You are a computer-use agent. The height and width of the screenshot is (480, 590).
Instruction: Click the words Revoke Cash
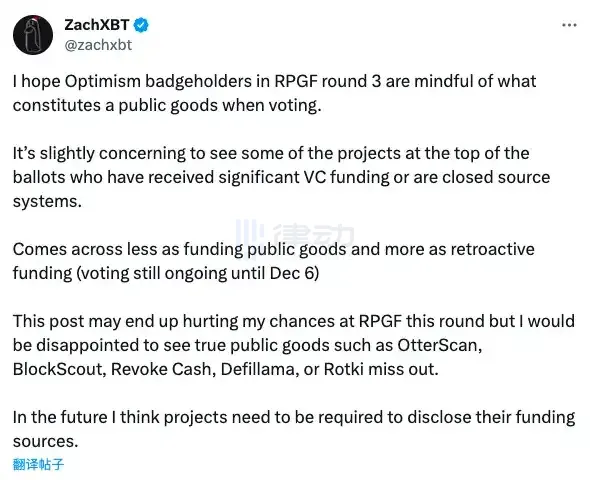[x=163, y=369]
